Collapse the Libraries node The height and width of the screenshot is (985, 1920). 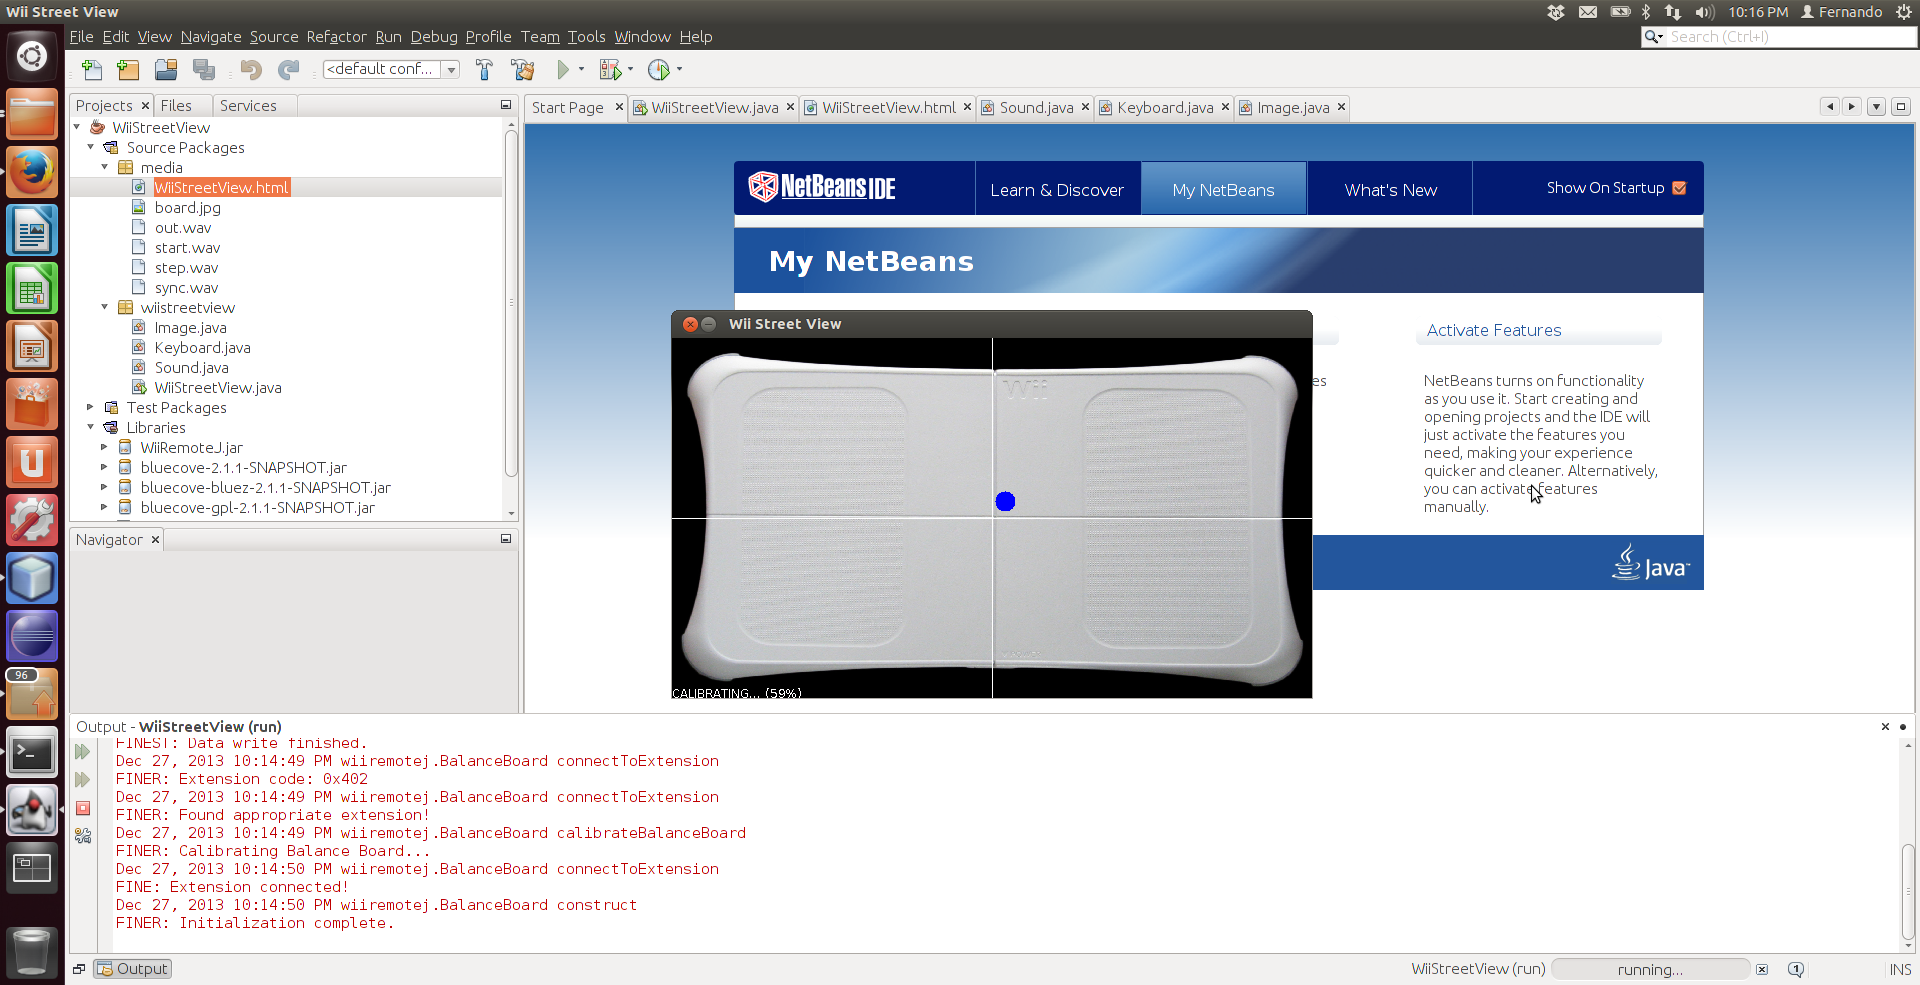tap(91, 427)
